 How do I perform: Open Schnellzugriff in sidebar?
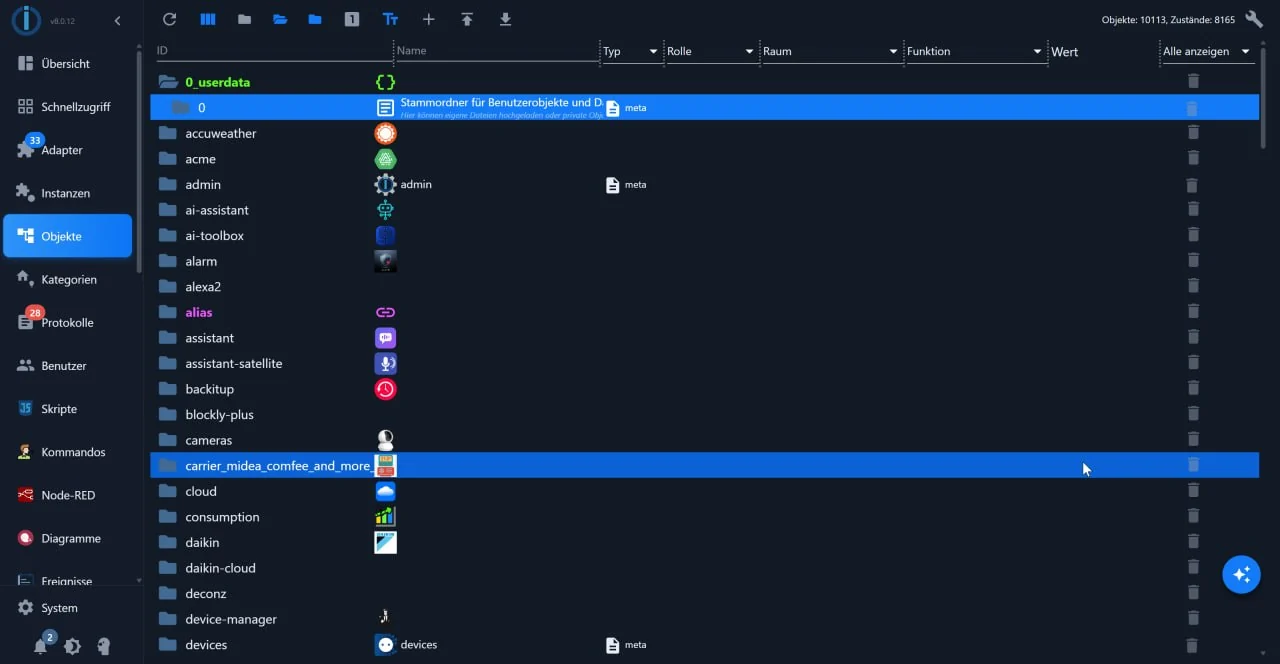pos(68,107)
